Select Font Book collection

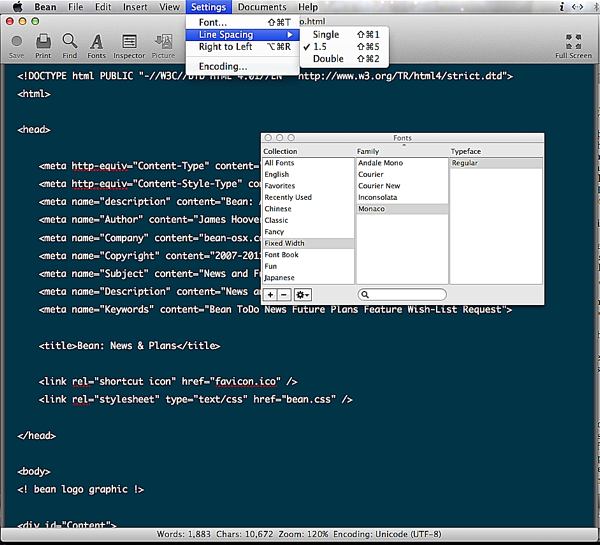308,255
